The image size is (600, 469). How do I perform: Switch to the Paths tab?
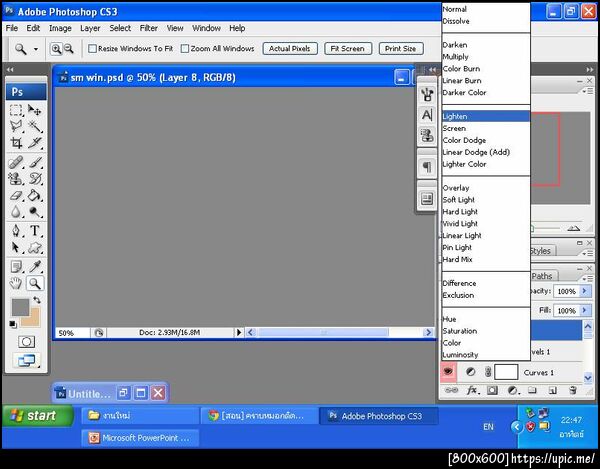[543, 276]
